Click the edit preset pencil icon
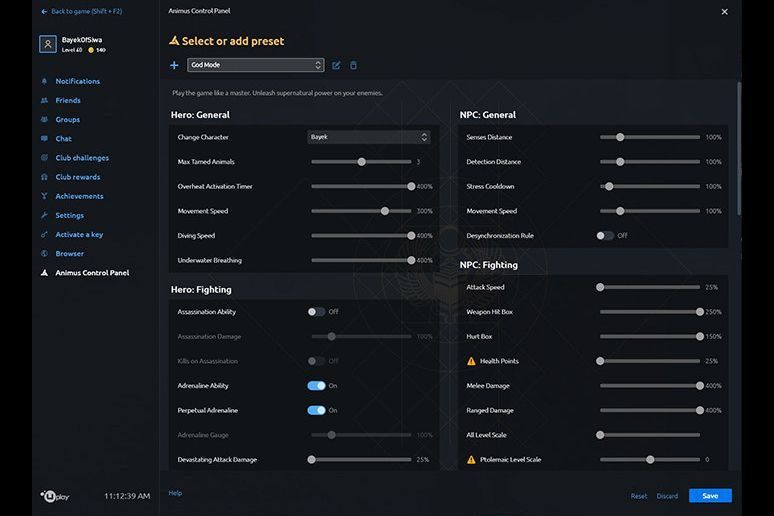 click(x=336, y=65)
